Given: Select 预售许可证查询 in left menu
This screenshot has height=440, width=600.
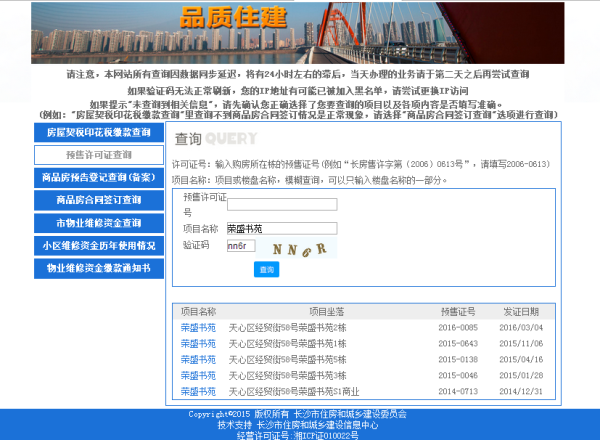Looking at the screenshot, I should [98, 155].
